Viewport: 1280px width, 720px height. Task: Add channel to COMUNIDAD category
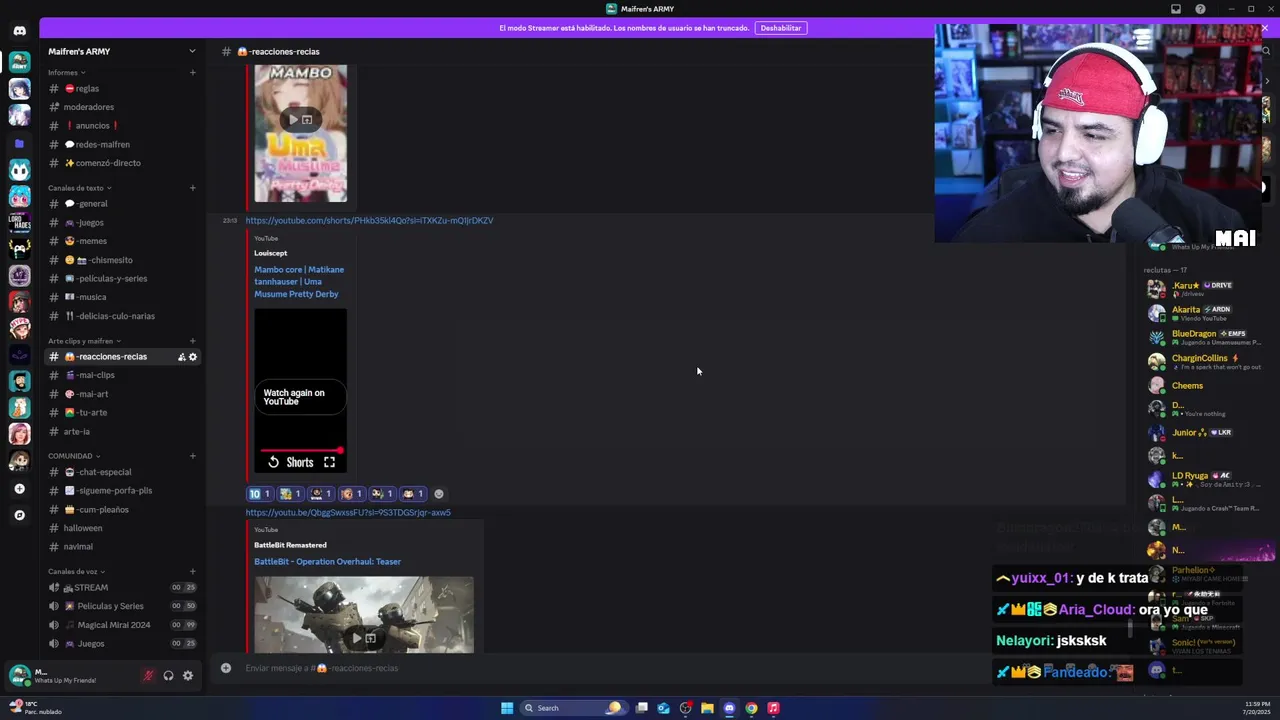(192, 456)
